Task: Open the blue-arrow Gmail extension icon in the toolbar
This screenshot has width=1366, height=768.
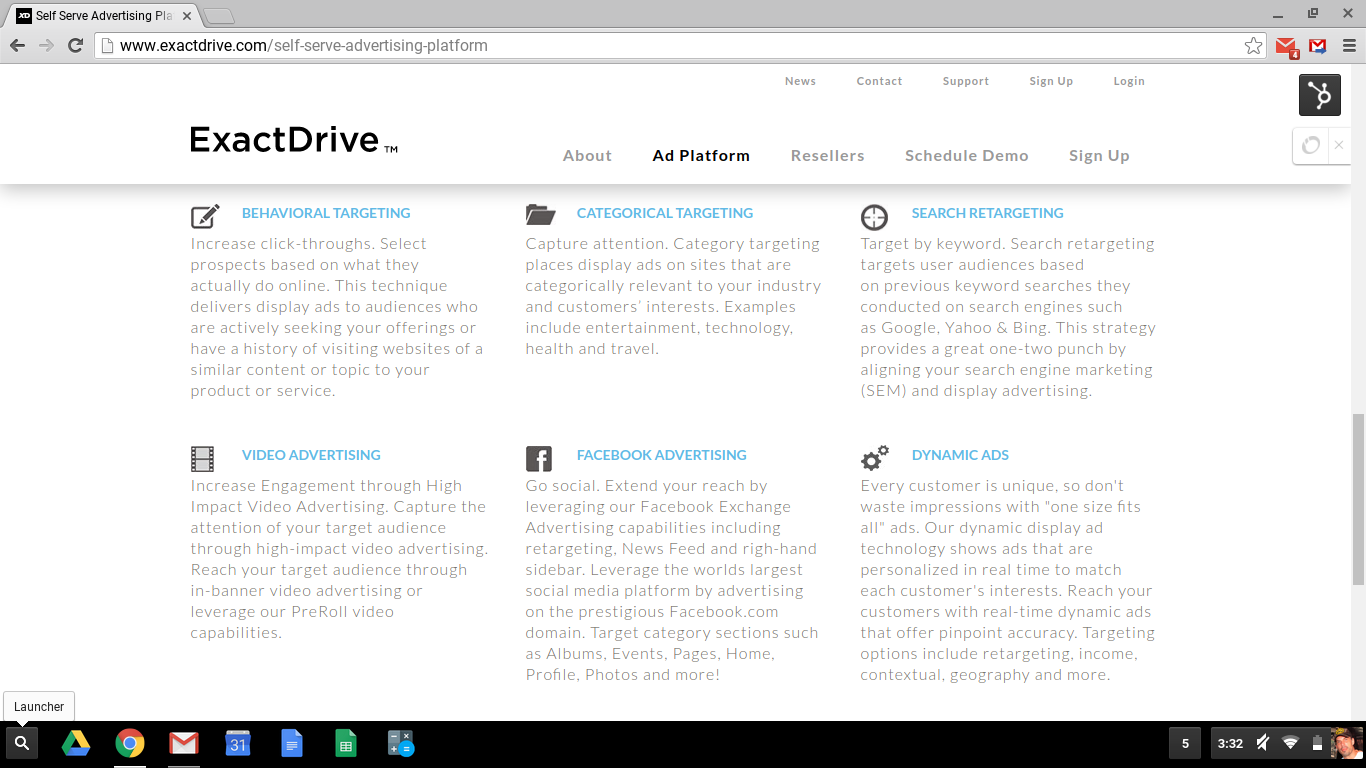Action: (x=1318, y=46)
